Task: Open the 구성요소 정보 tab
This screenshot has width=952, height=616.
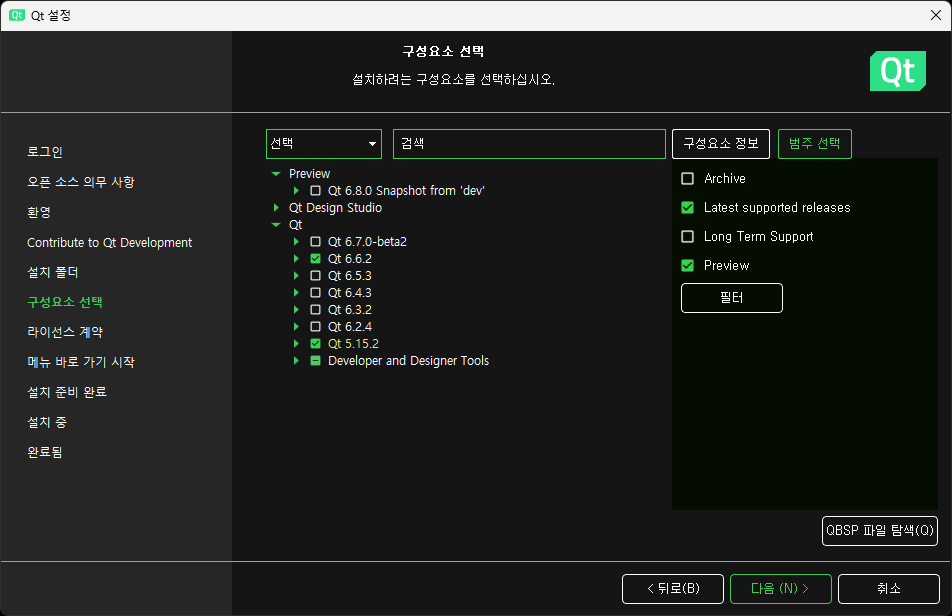Action: (721, 144)
